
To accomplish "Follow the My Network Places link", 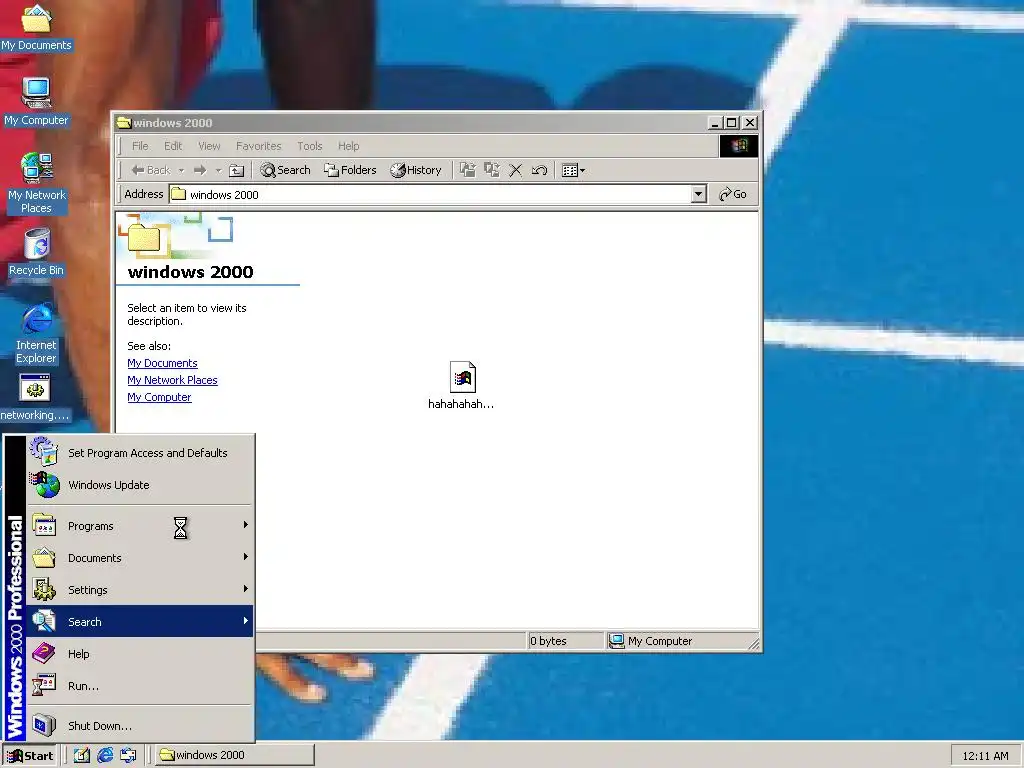I will 172,380.
